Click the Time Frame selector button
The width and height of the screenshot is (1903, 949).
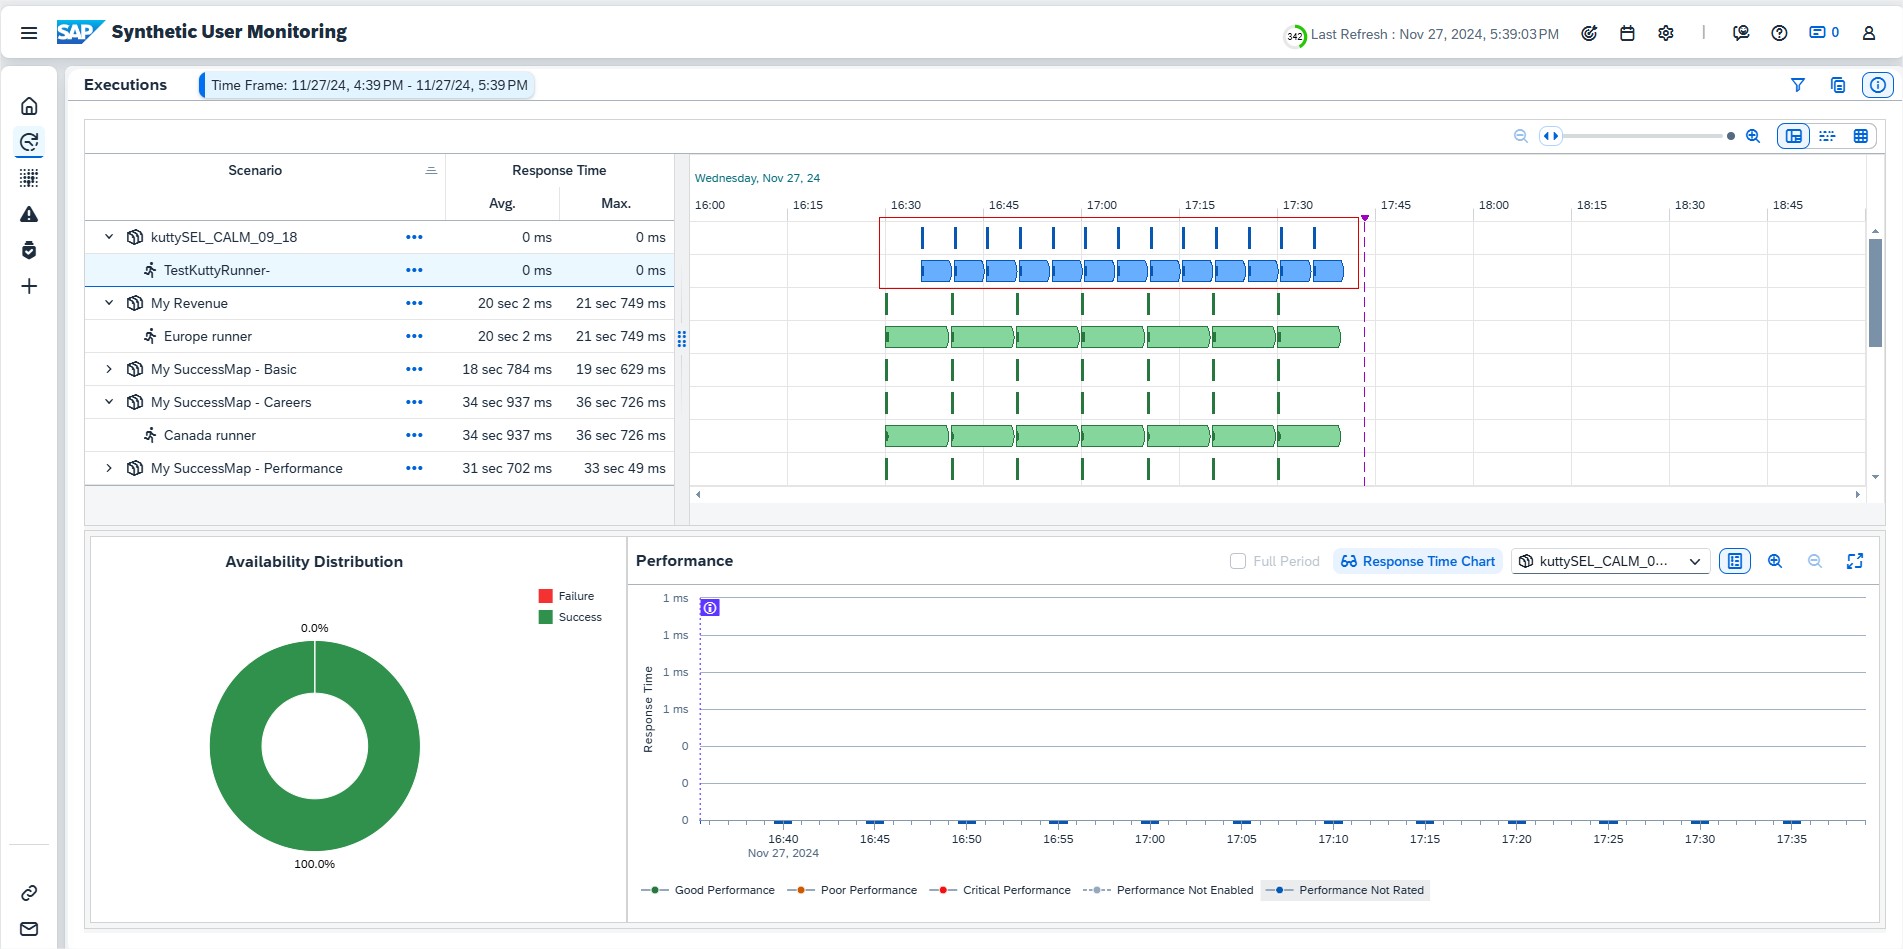tap(367, 85)
